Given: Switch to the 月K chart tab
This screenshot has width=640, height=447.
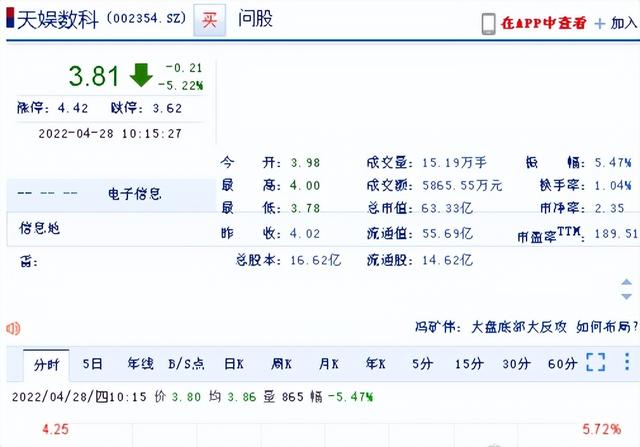Looking at the screenshot, I should 329,363.
